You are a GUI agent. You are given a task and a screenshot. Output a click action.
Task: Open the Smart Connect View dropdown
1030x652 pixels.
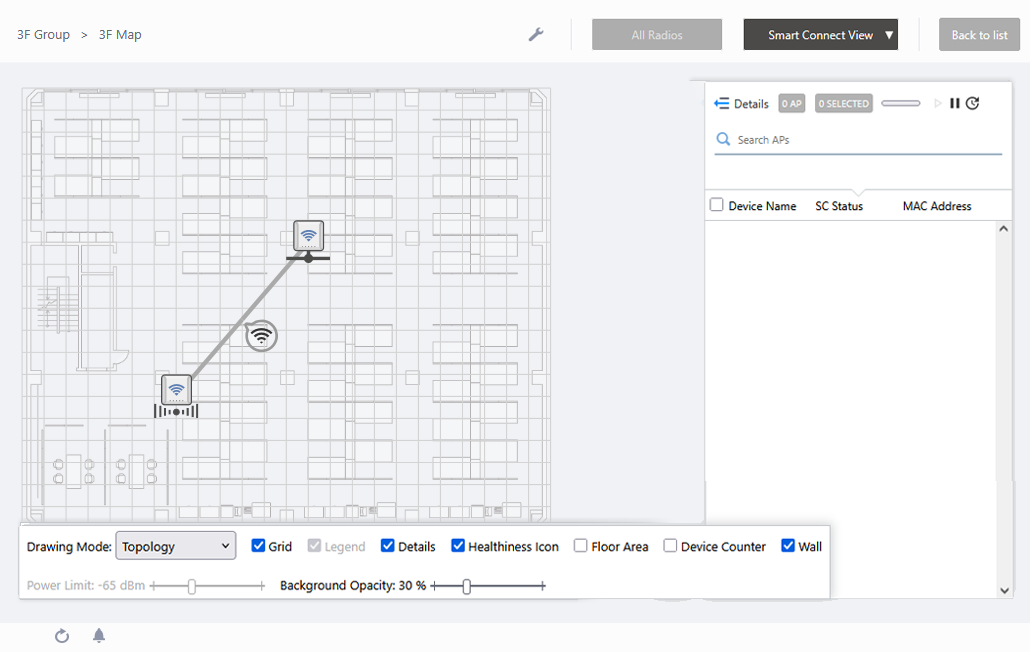coord(820,35)
